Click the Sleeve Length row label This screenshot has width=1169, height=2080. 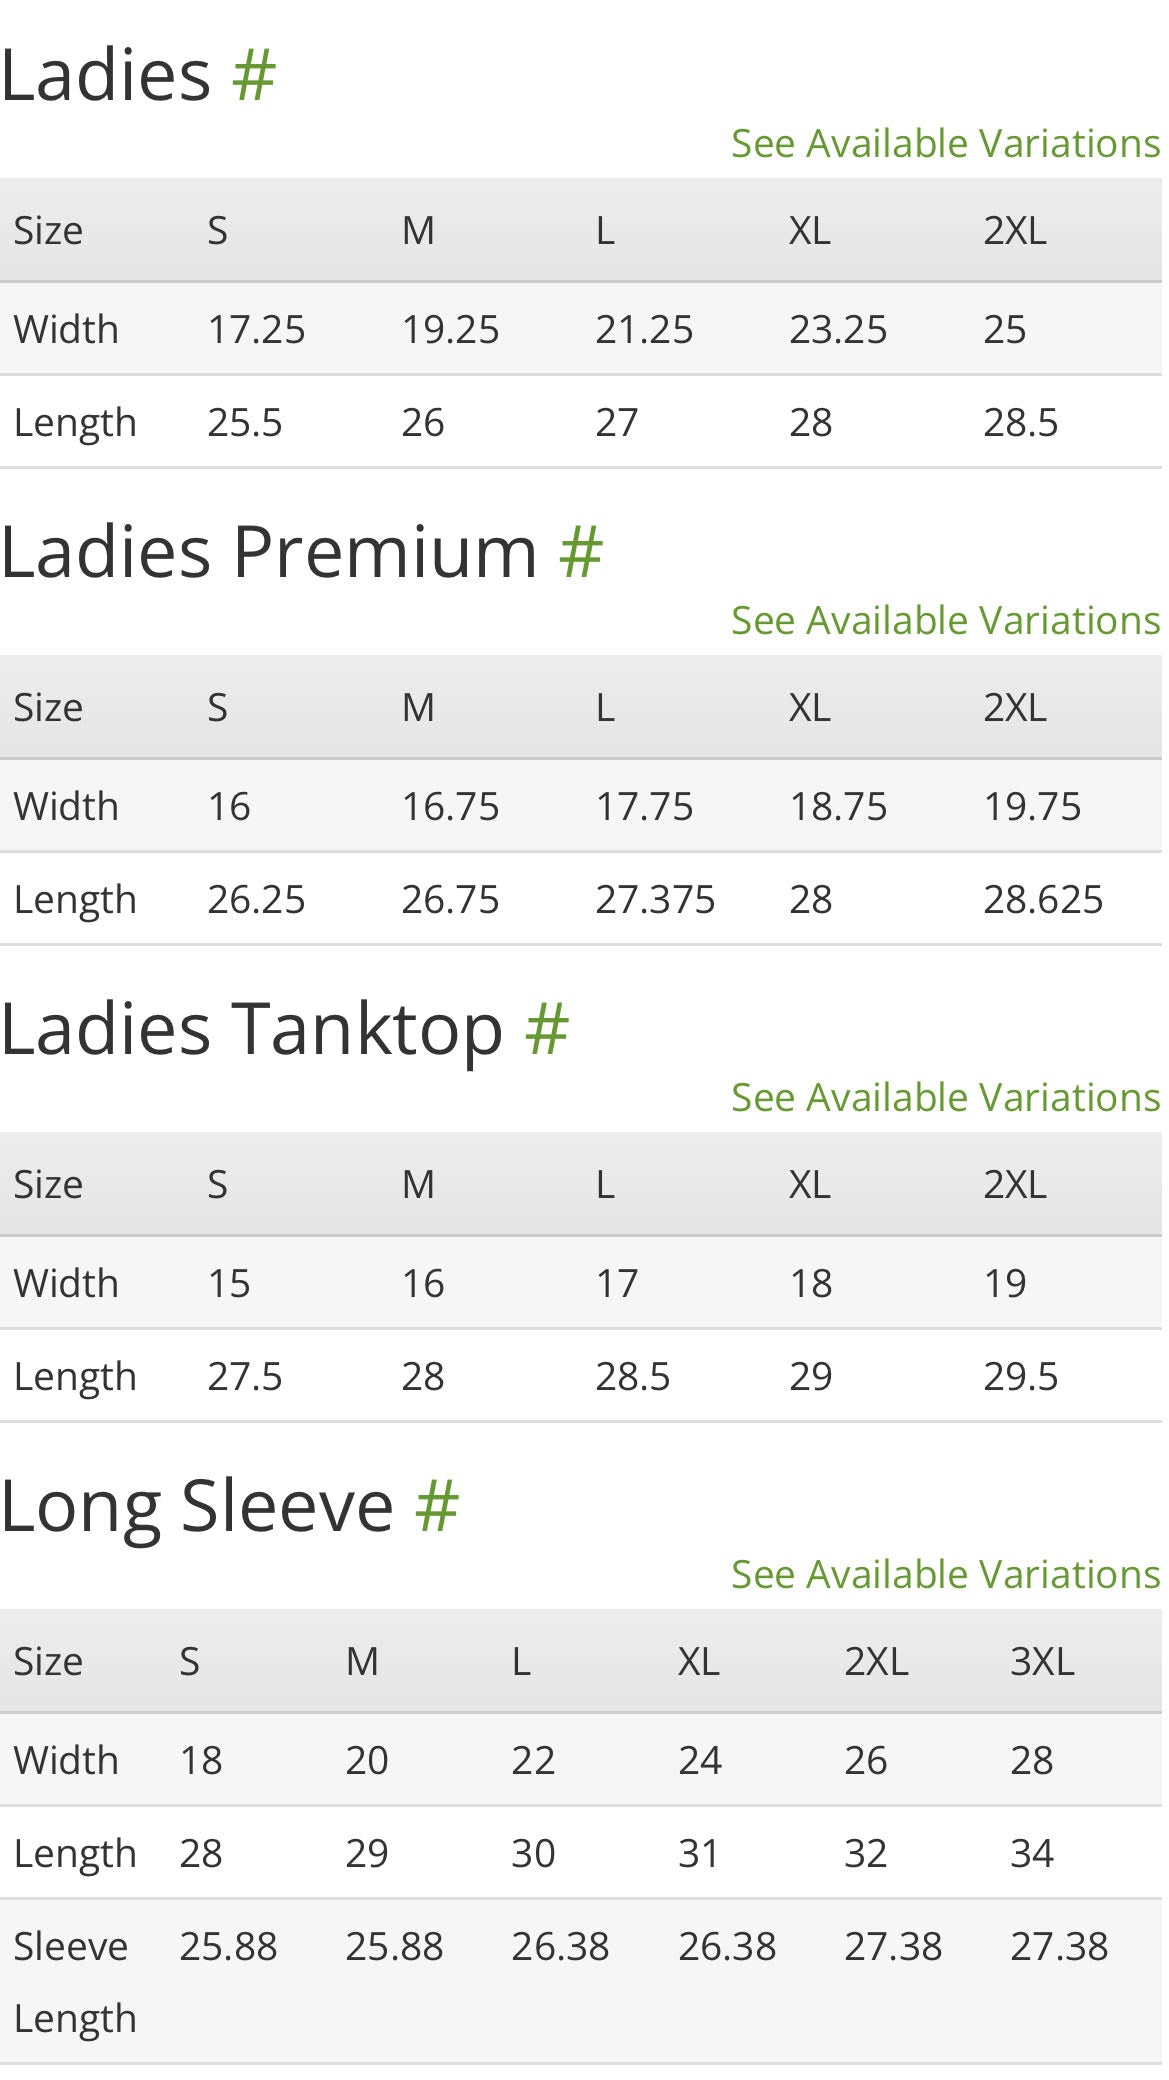pyautogui.click(x=73, y=1982)
